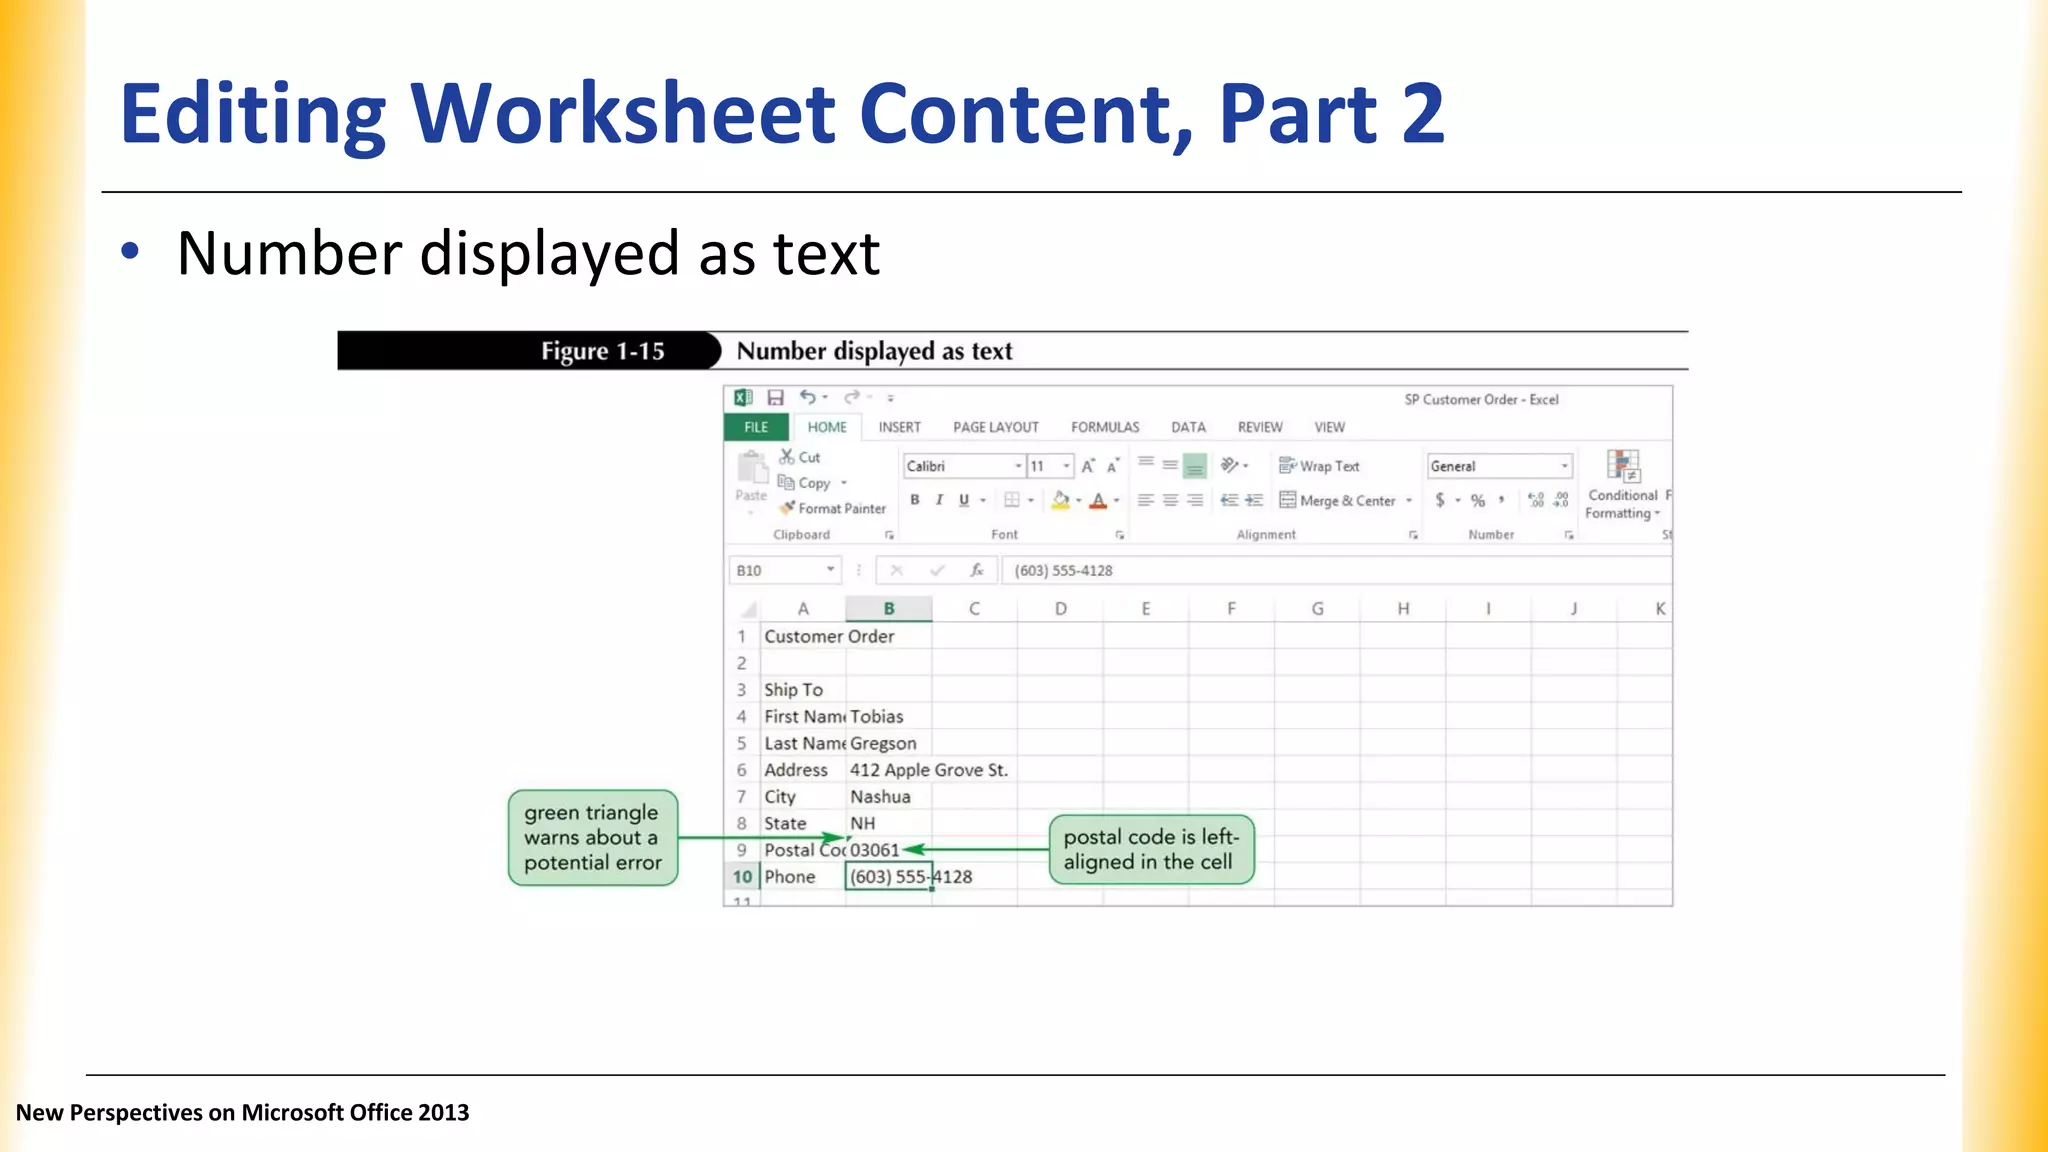Decrease font size with small A icon
The width and height of the screenshot is (2048, 1152).
1112,466
